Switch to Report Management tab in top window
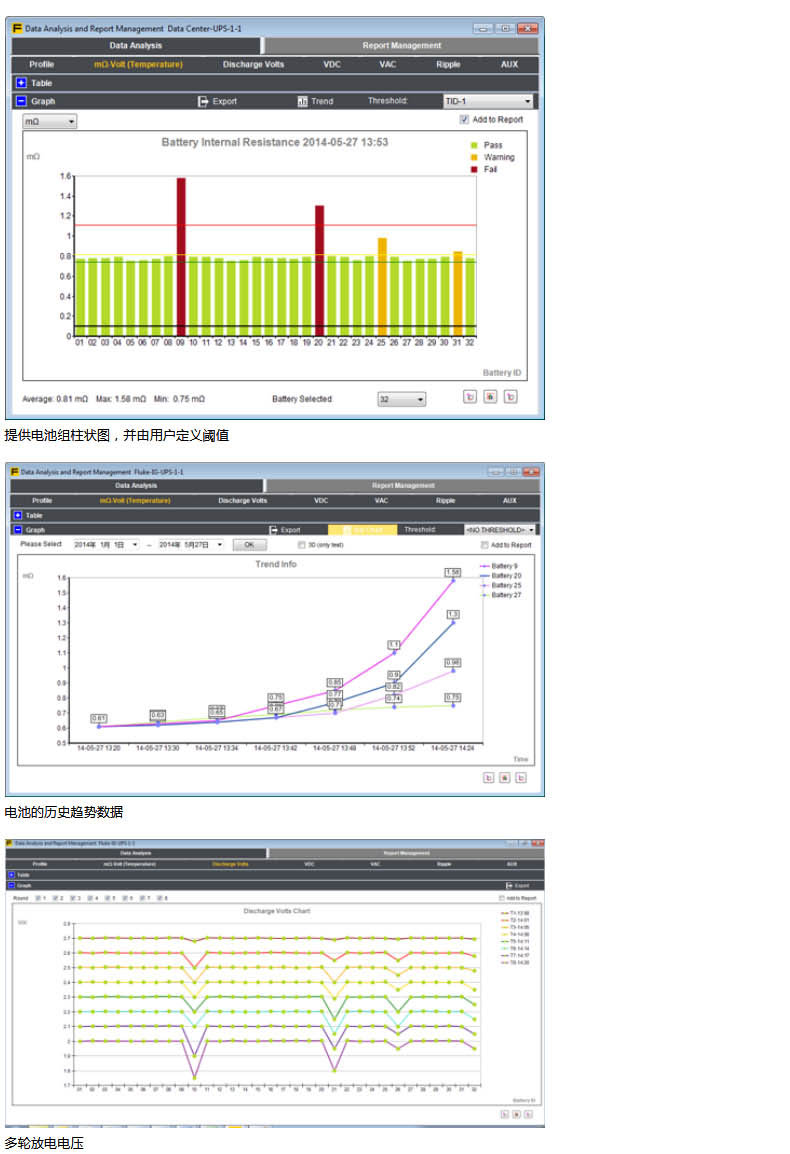Viewport: 790px width, 1154px height. point(401,45)
